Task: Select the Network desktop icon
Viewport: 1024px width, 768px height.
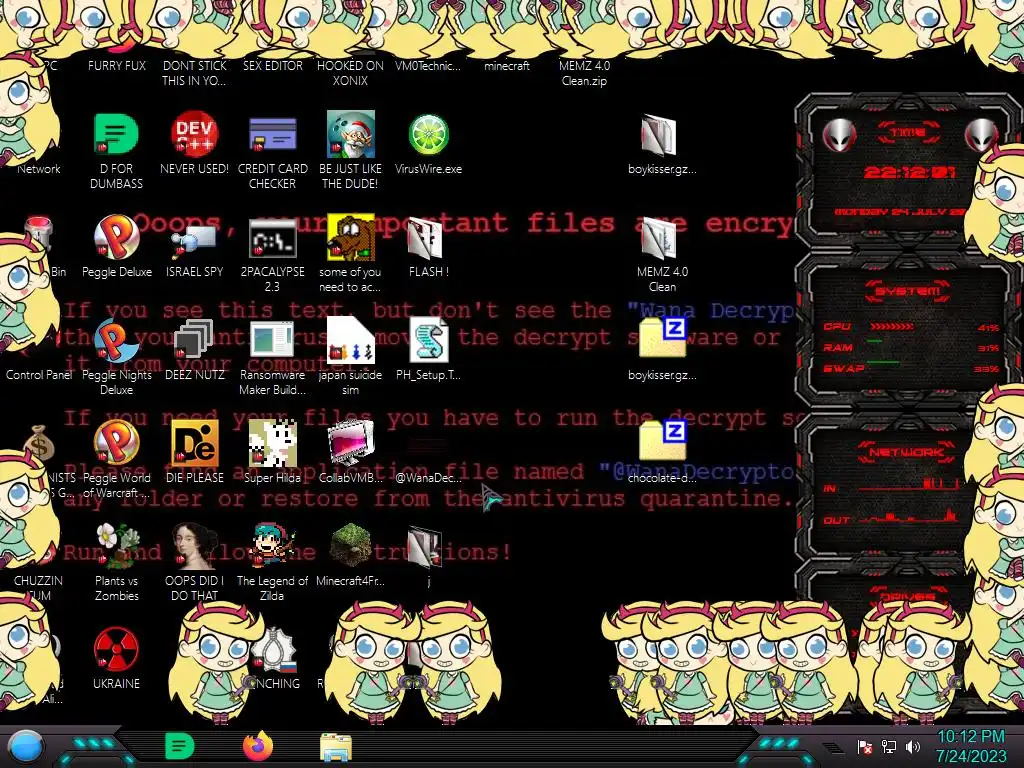Action: (39, 168)
